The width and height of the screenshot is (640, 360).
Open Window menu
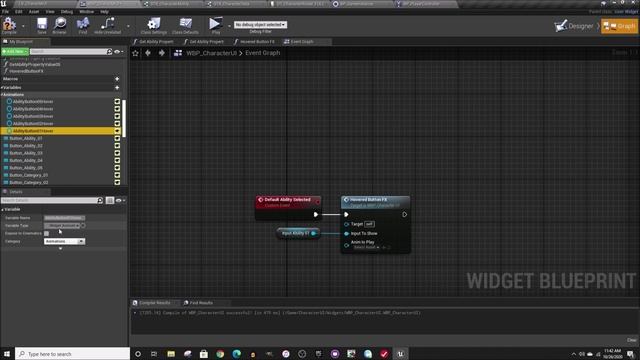pyautogui.click(x=87, y=12)
